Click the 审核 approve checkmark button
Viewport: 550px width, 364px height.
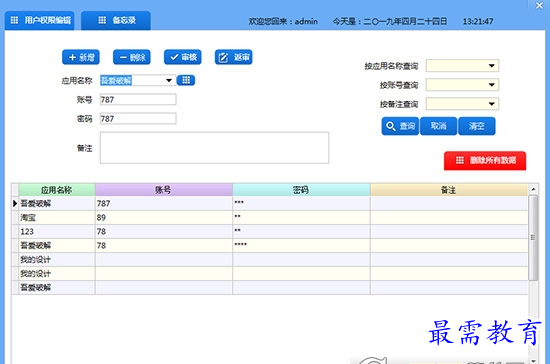click(x=182, y=57)
